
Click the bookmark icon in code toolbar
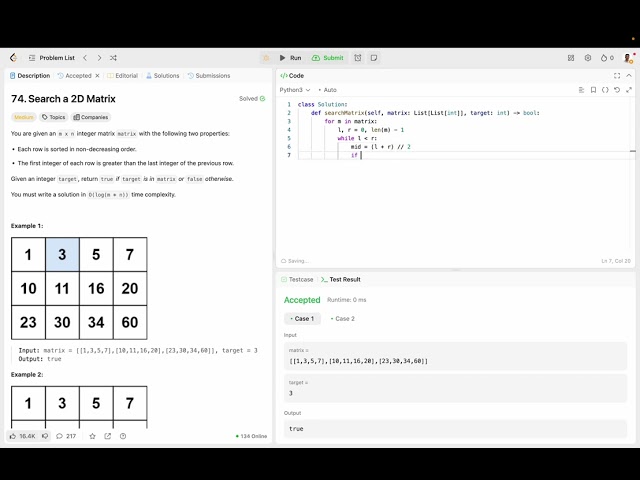click(x=593, y=90)
